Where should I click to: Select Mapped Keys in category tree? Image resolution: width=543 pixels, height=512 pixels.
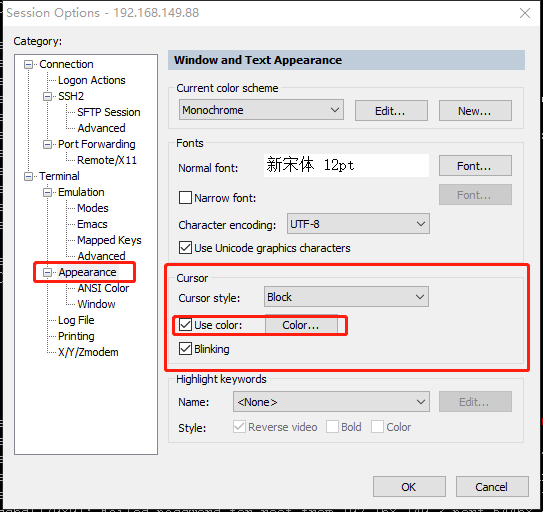click(109, 240)
